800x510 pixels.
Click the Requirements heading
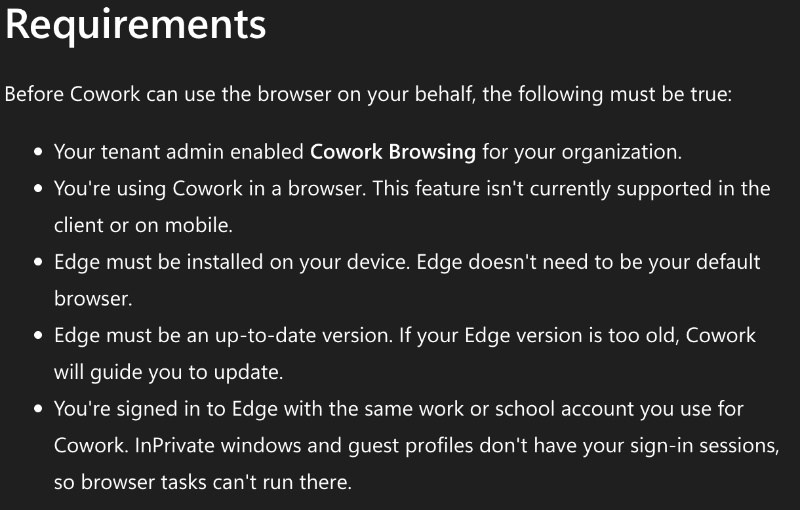tap(136, 24)
